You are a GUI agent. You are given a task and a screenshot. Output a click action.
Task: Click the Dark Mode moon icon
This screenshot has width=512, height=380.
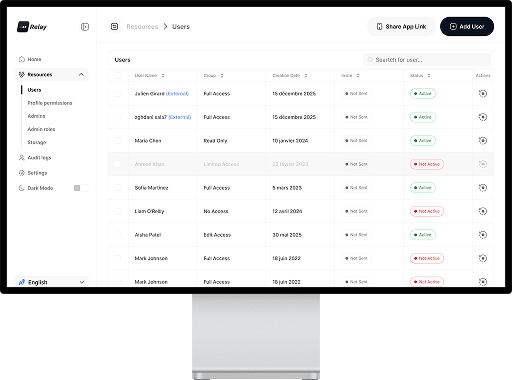[22, 188]
